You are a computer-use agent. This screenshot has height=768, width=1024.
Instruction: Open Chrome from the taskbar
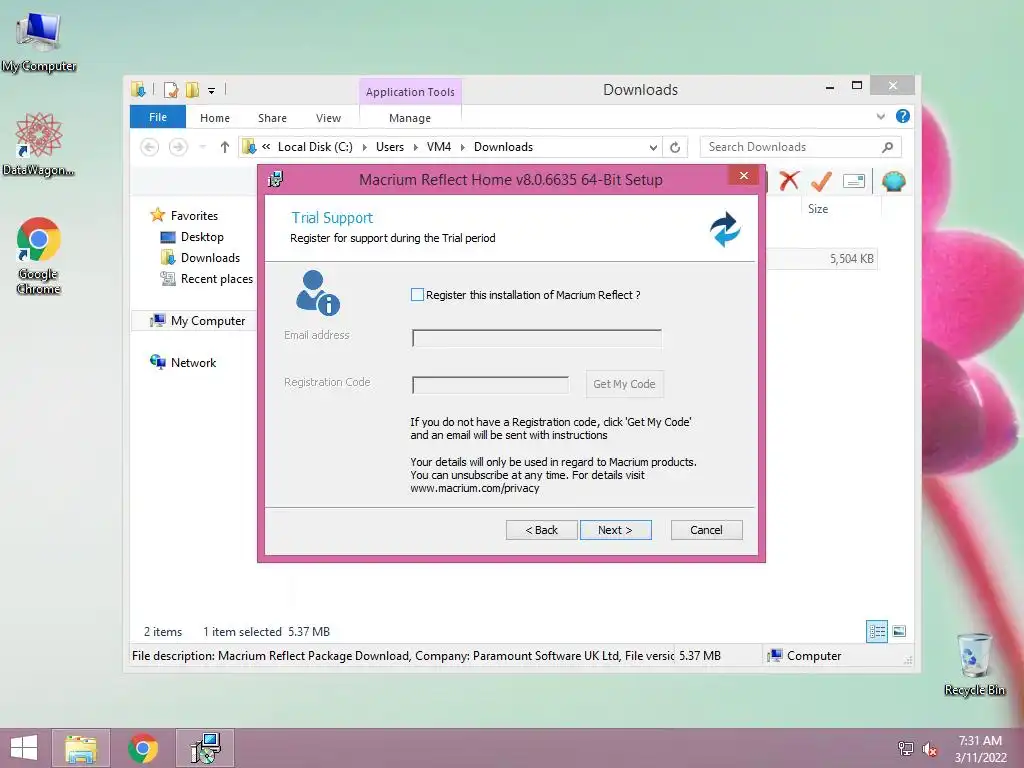143,748
